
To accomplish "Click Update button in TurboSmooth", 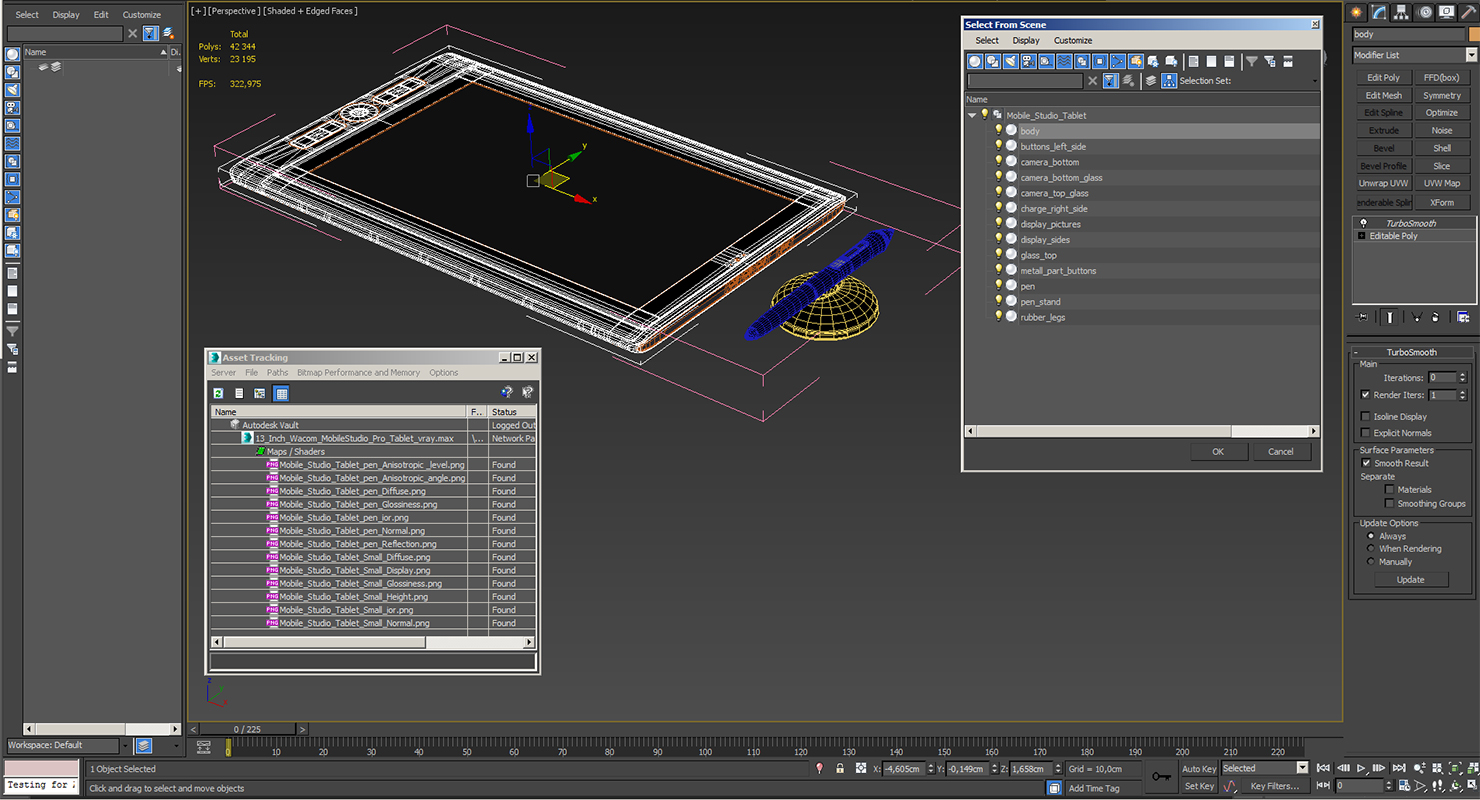I will click(x=1410, y=580).
